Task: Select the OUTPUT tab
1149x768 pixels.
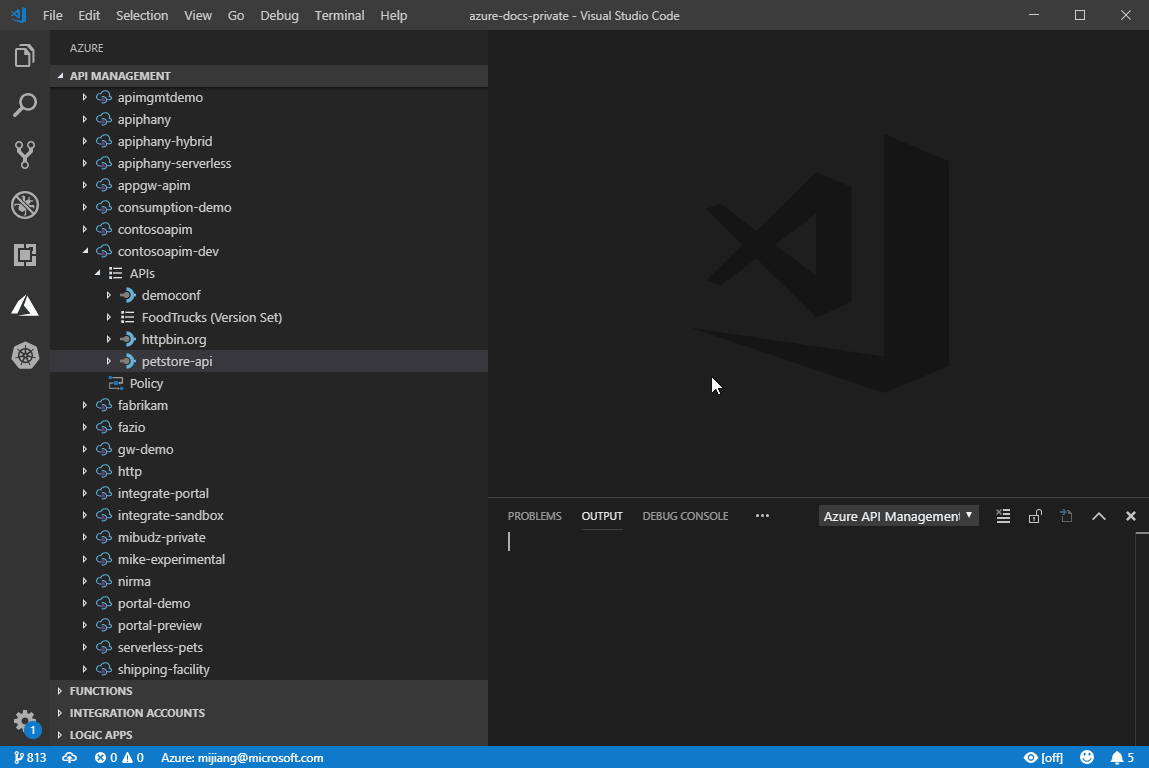Action: (602, 516)
